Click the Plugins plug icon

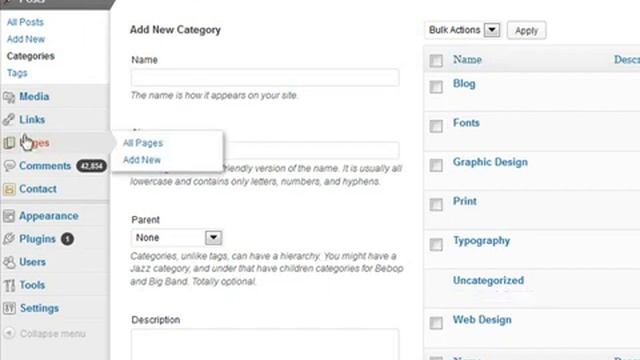(9, 239)
